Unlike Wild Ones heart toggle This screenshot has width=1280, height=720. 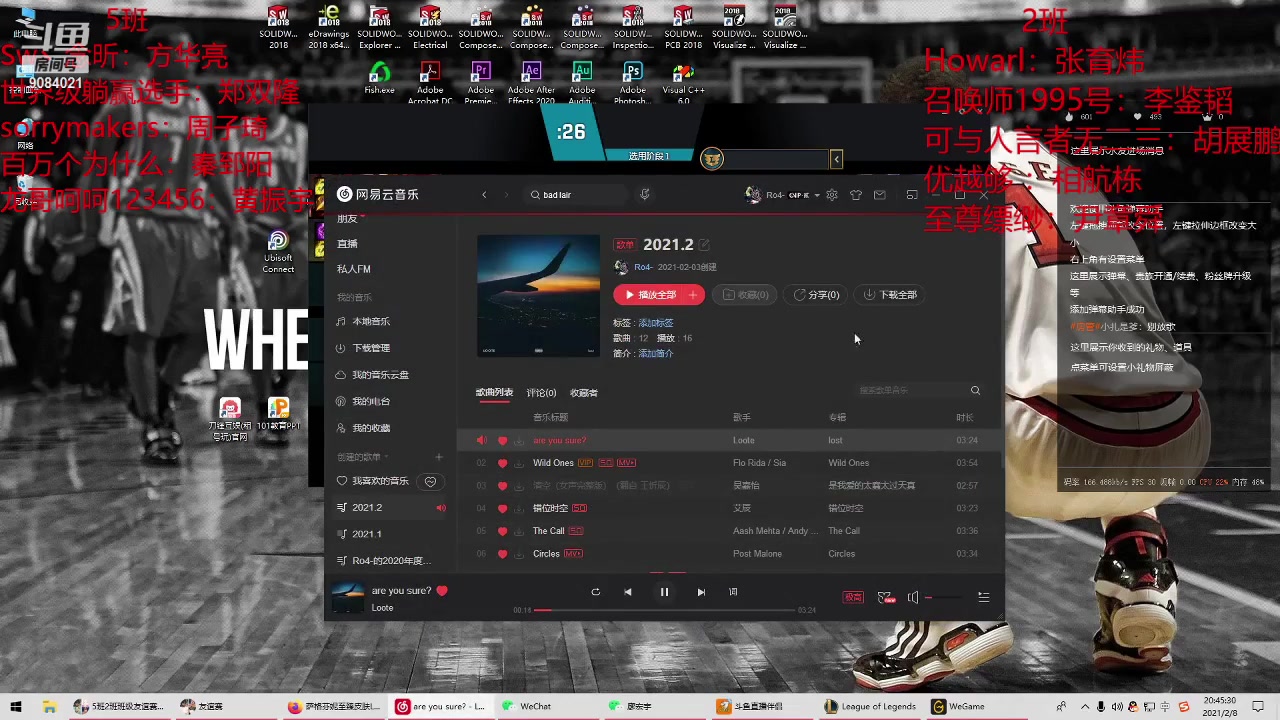pos(502,463)
